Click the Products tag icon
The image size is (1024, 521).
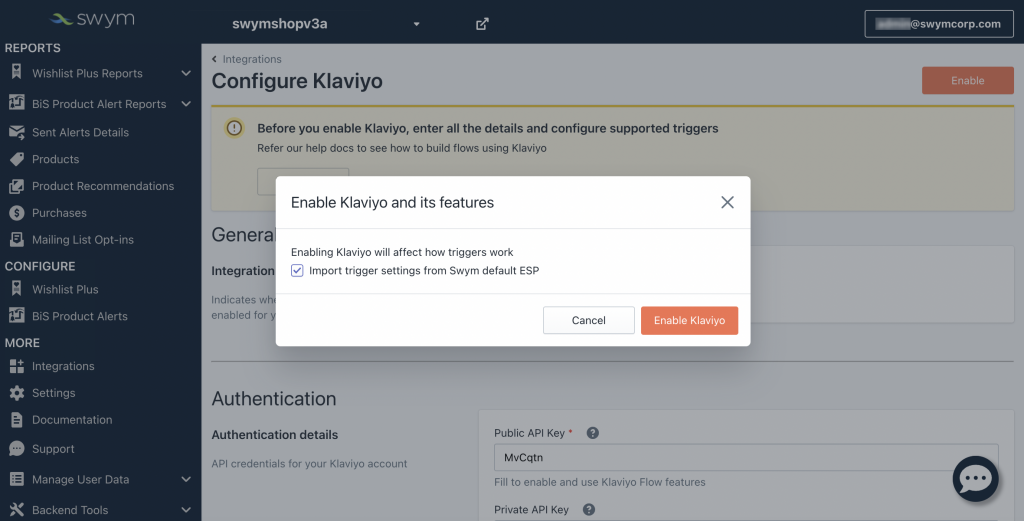16,159
